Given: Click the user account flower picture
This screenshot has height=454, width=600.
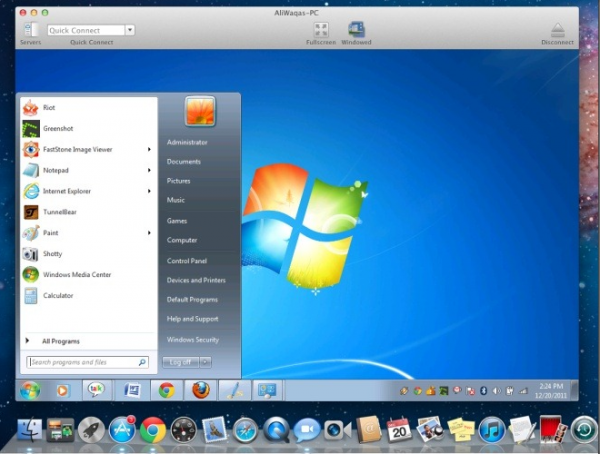Looking at the screenshot, I should click(200, 111).
